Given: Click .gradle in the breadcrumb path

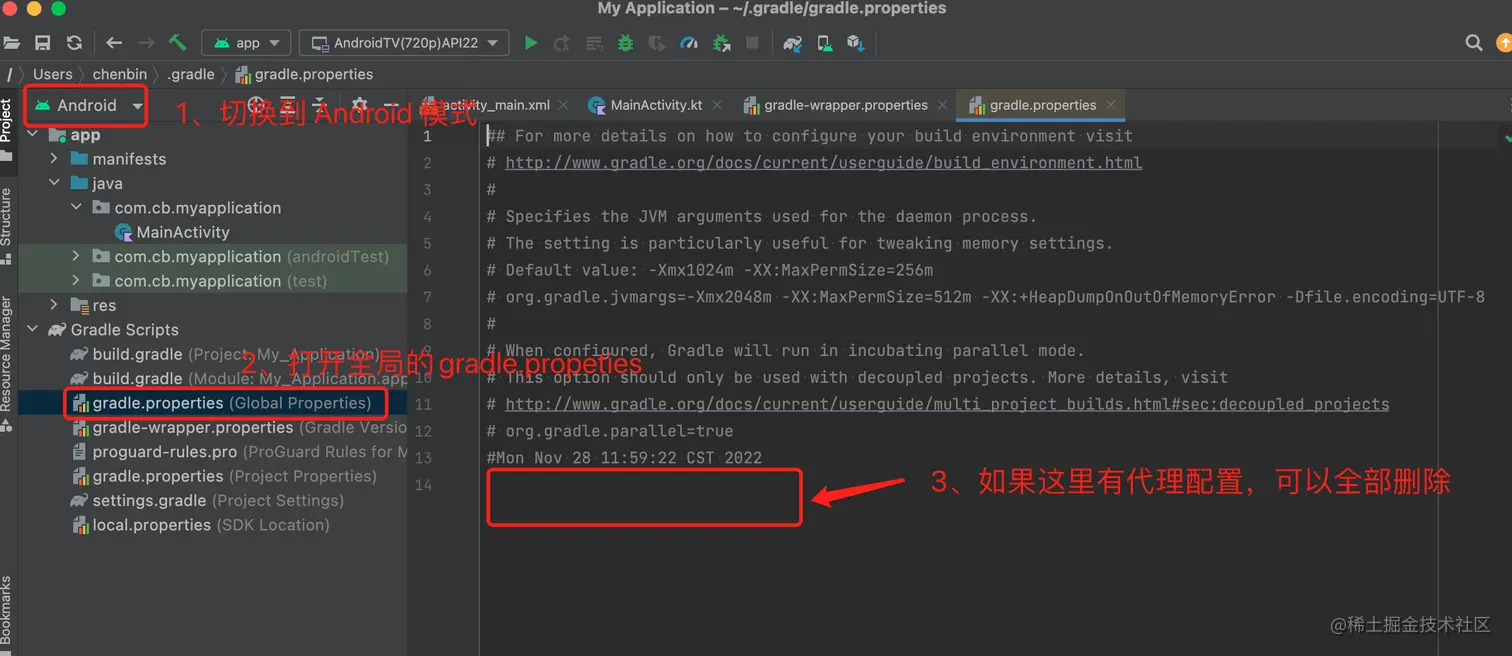Looking at the screenshot, I should pyautogui.click(x=191, y=73).
